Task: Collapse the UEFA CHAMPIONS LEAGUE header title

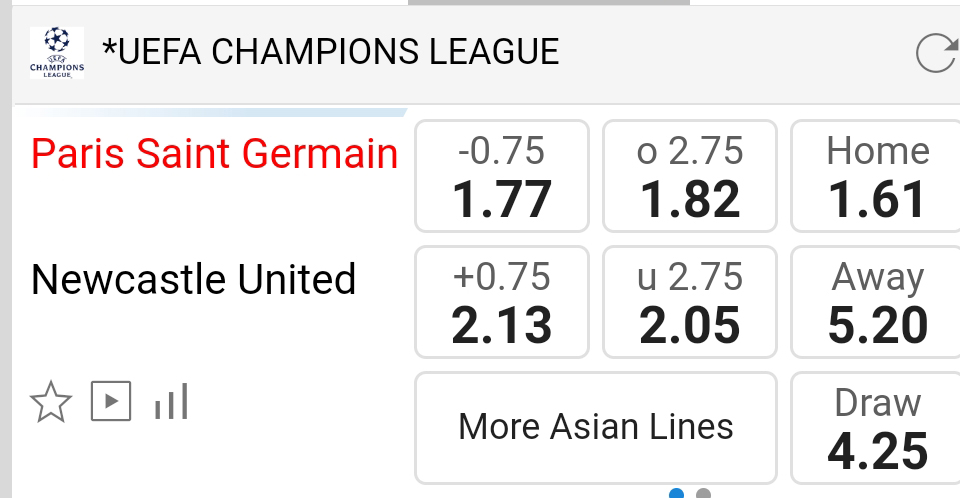Action: tap(330, 52)
